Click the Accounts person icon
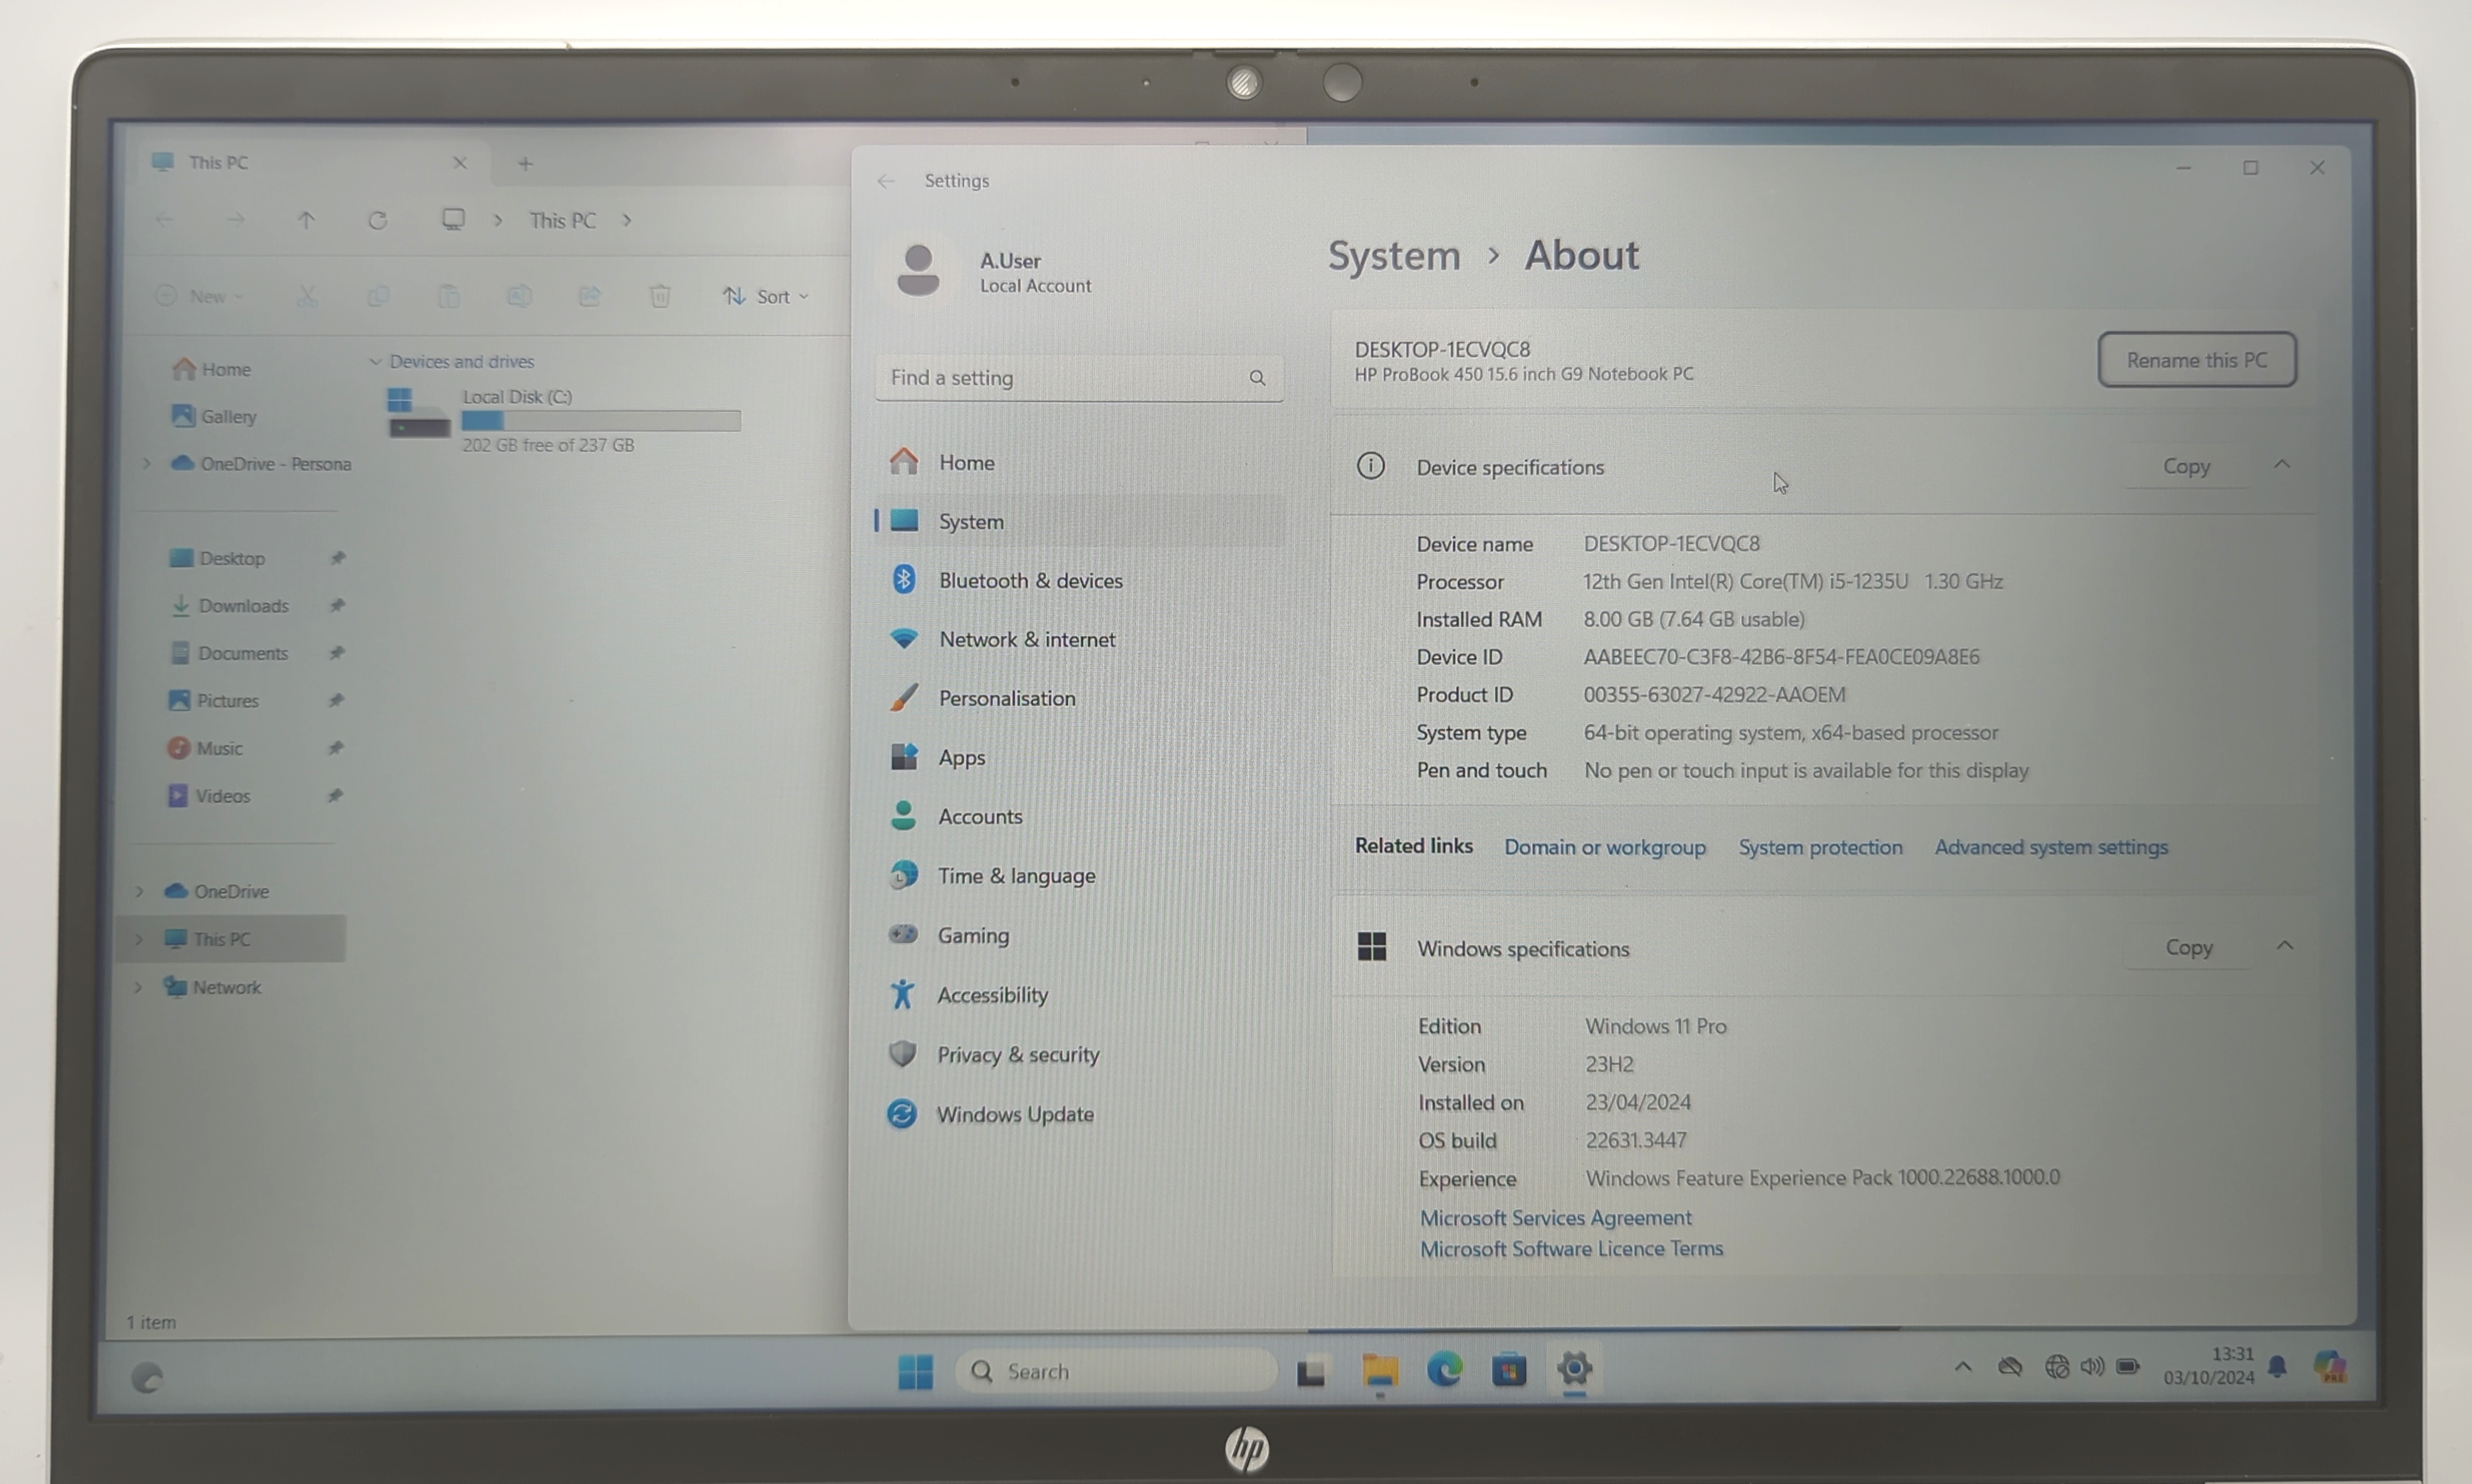Image resolution: width=2472 pixels, height=1484 pixels. [x=903, y=815]
